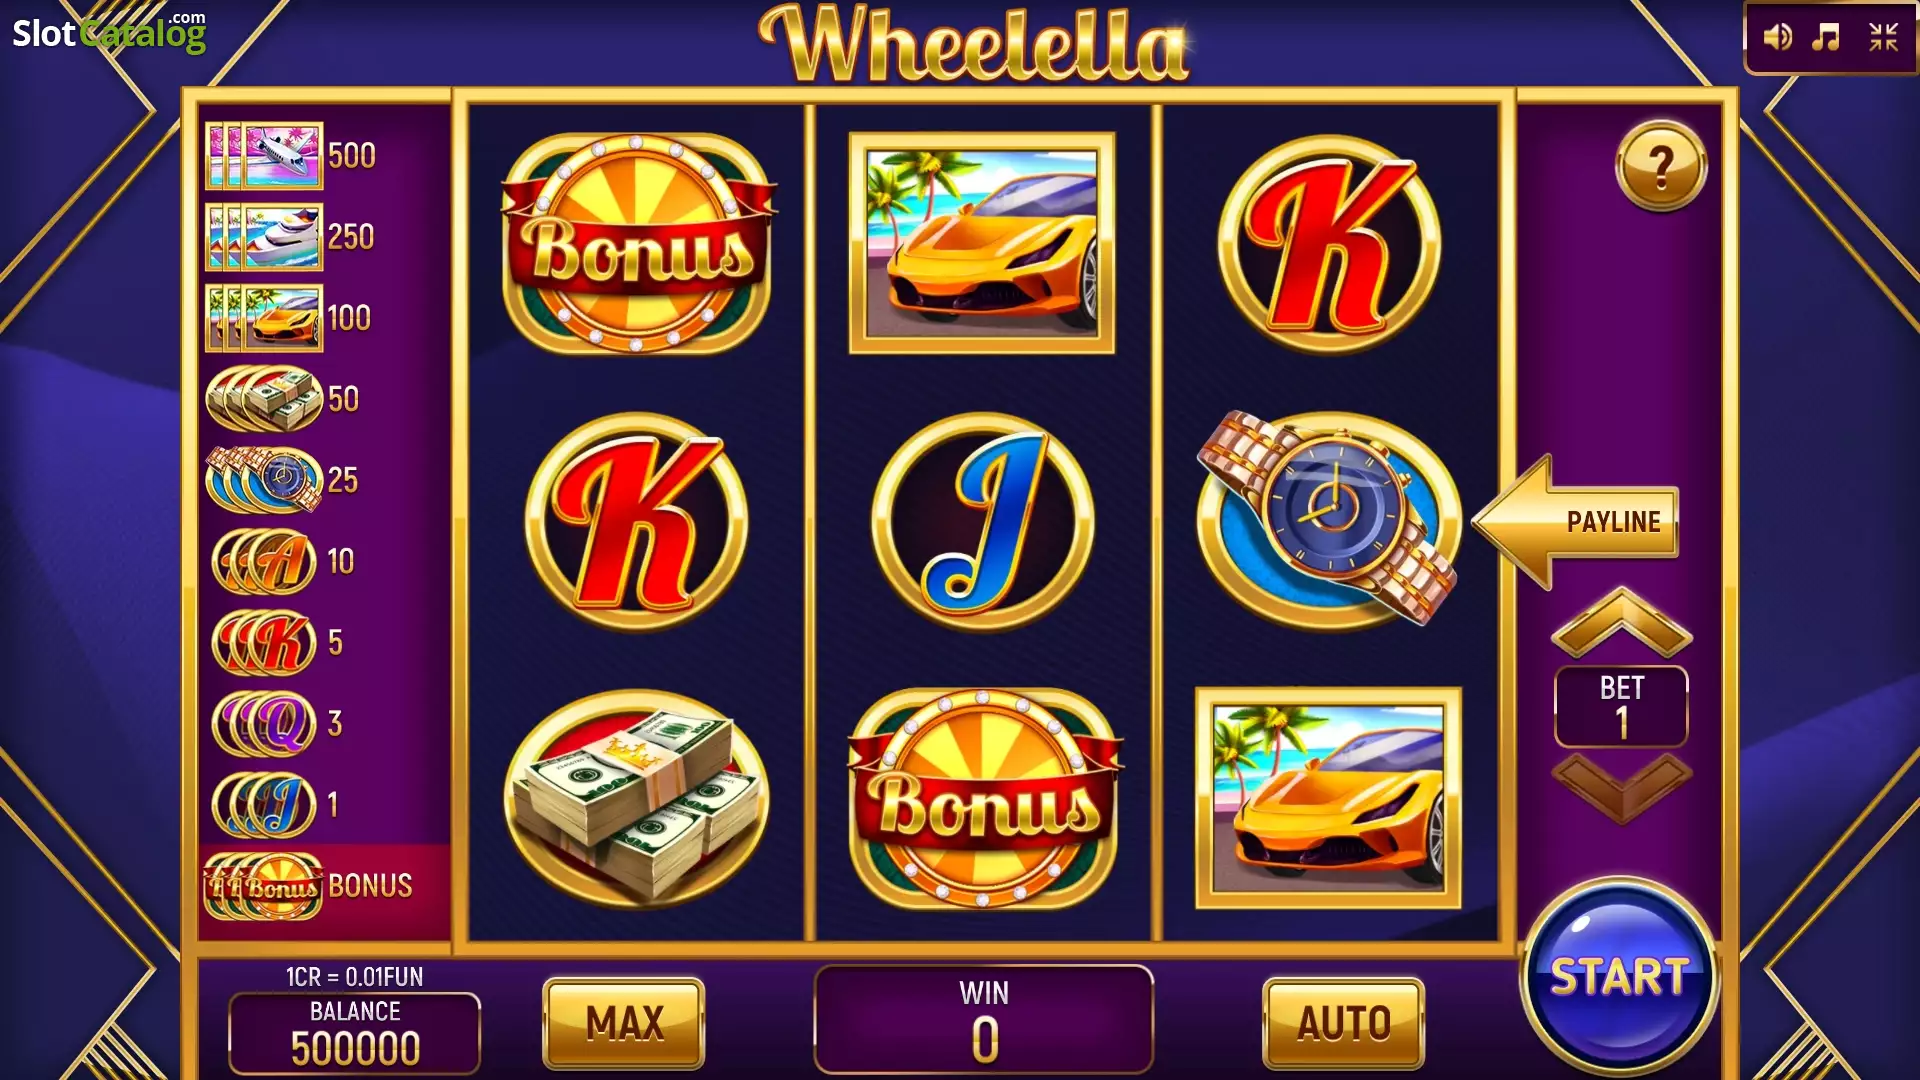The image size is (1920, 1080).
Task: Exit fullscreen with the collapse arrows icon
Action: [x=1883, y=38]
